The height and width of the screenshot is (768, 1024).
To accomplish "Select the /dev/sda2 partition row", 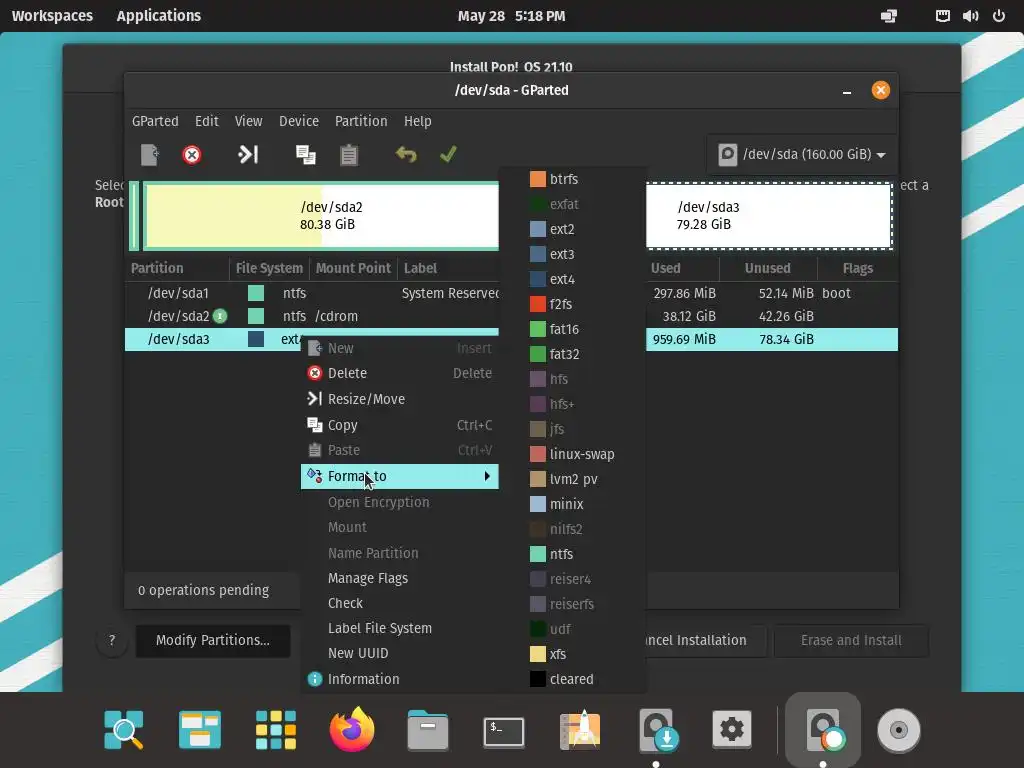I will [x=511, y=316].
